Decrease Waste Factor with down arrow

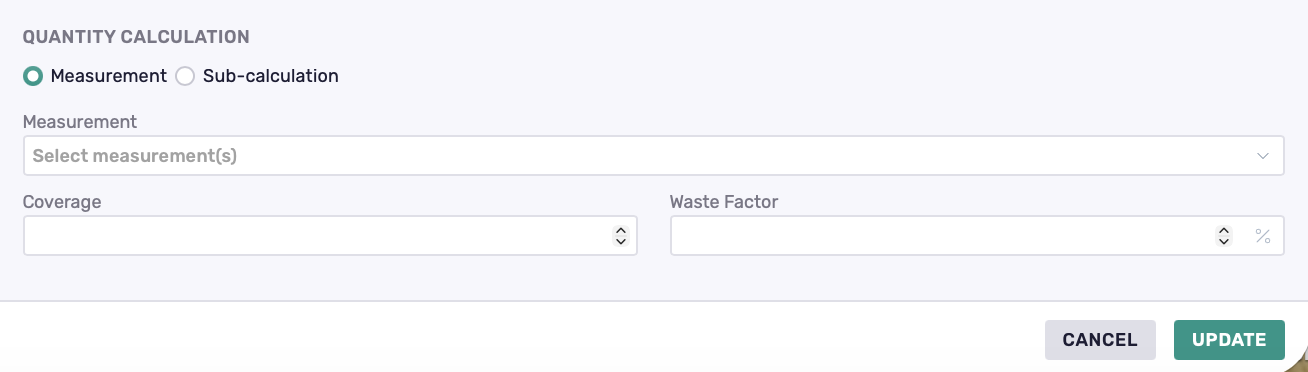tap(1224, 242)
